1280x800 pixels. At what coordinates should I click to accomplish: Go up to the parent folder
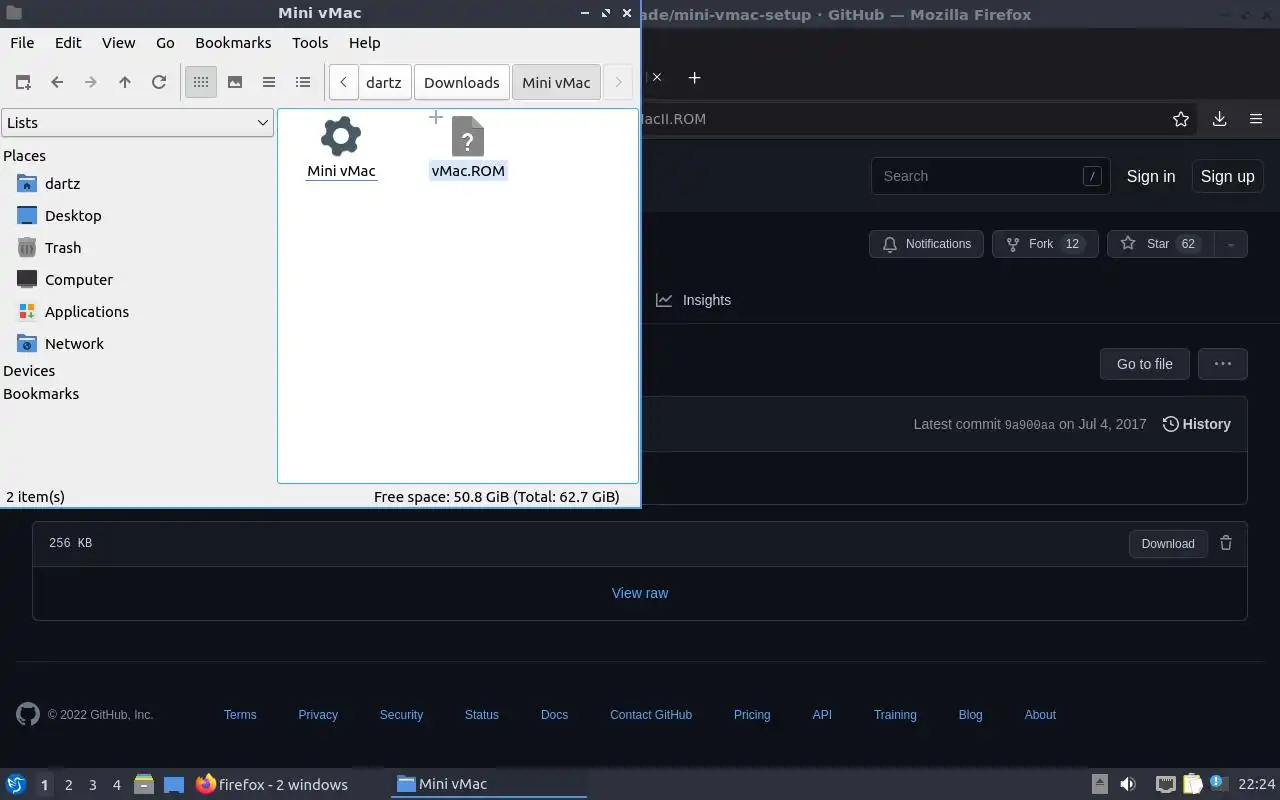(x=125, y=83)
